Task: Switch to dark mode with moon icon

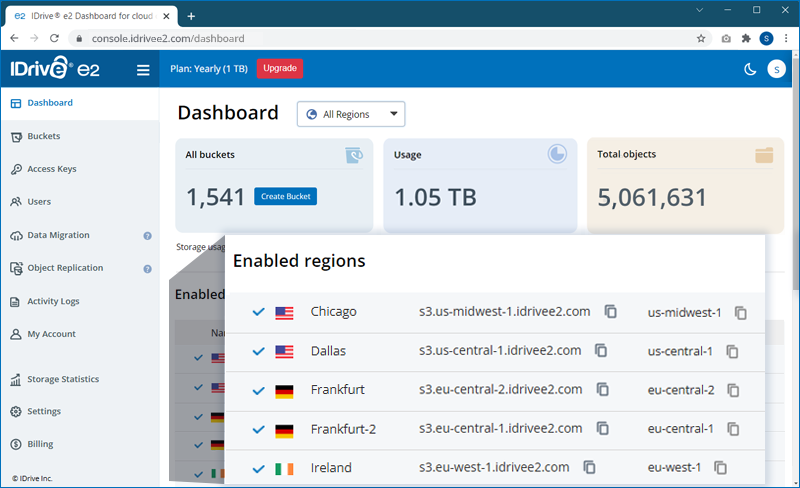Action: [750, 69]
